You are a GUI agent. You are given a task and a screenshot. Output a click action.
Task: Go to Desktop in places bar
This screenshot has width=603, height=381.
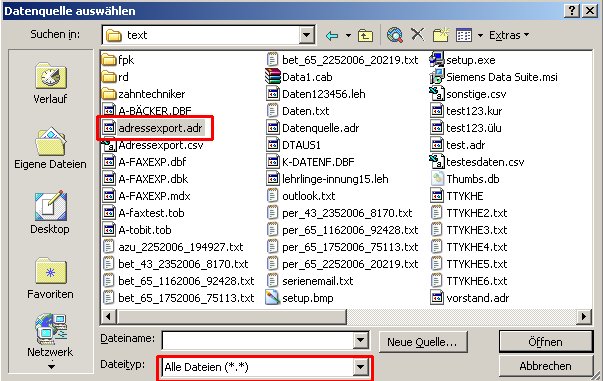(x=50, y=213)
